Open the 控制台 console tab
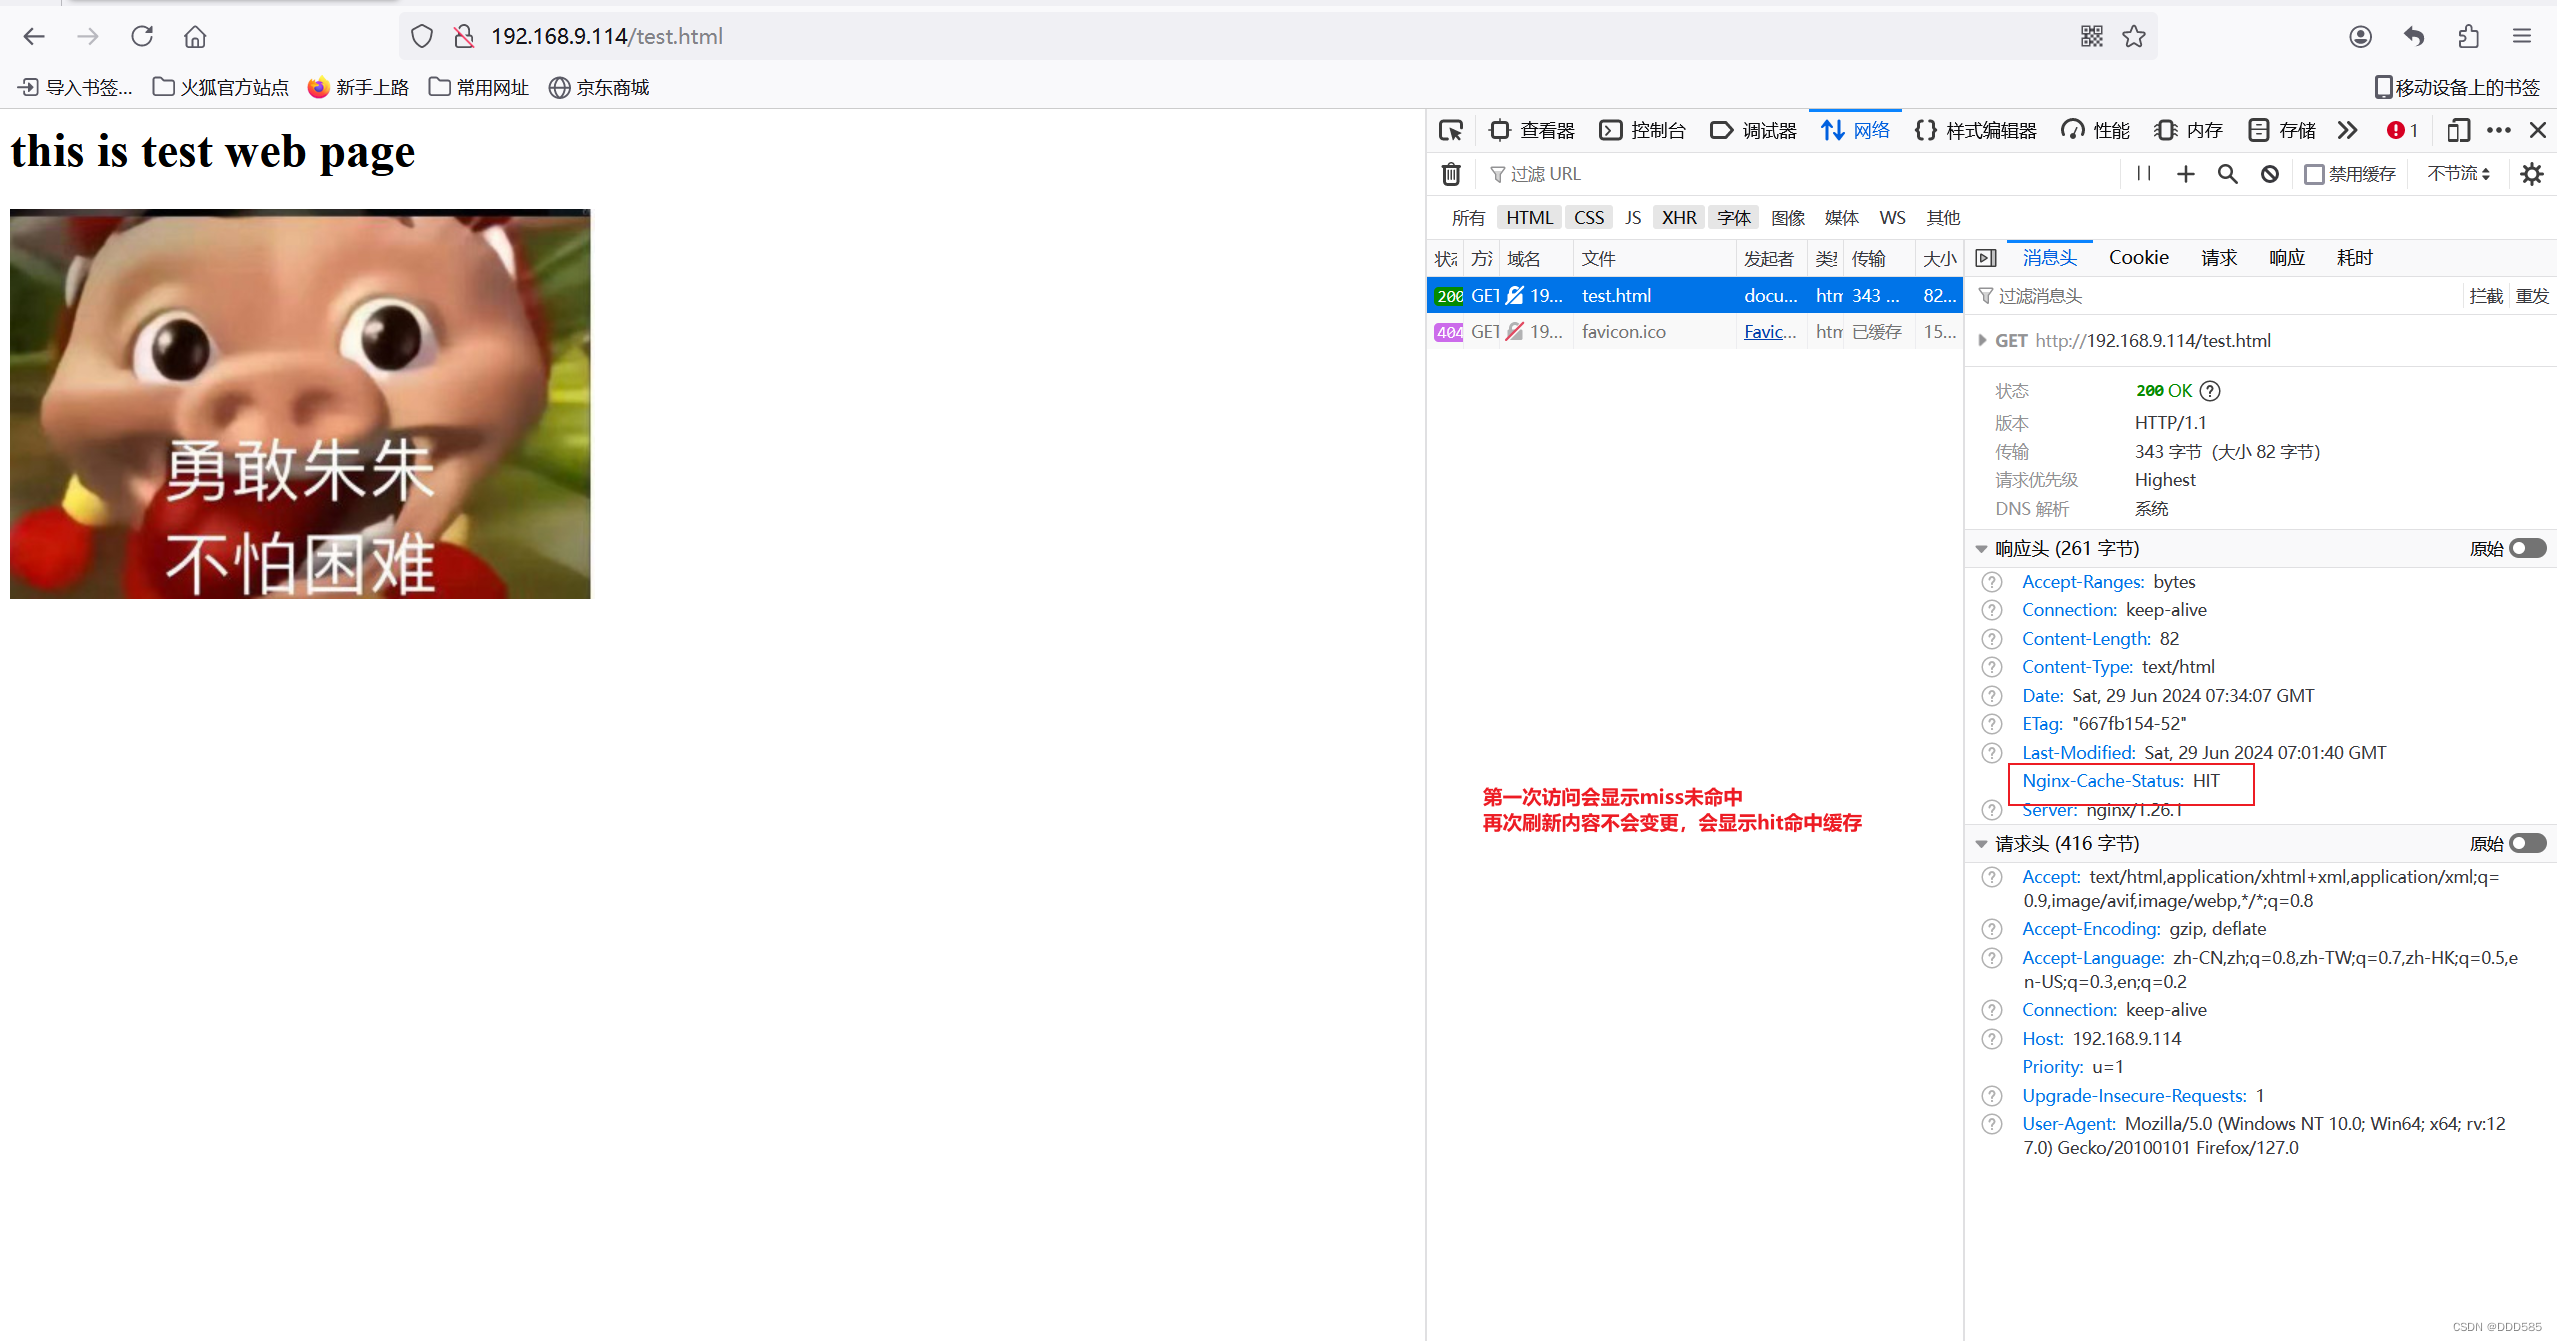This screenshot has height=1341, width=2557. point(1642,130)
